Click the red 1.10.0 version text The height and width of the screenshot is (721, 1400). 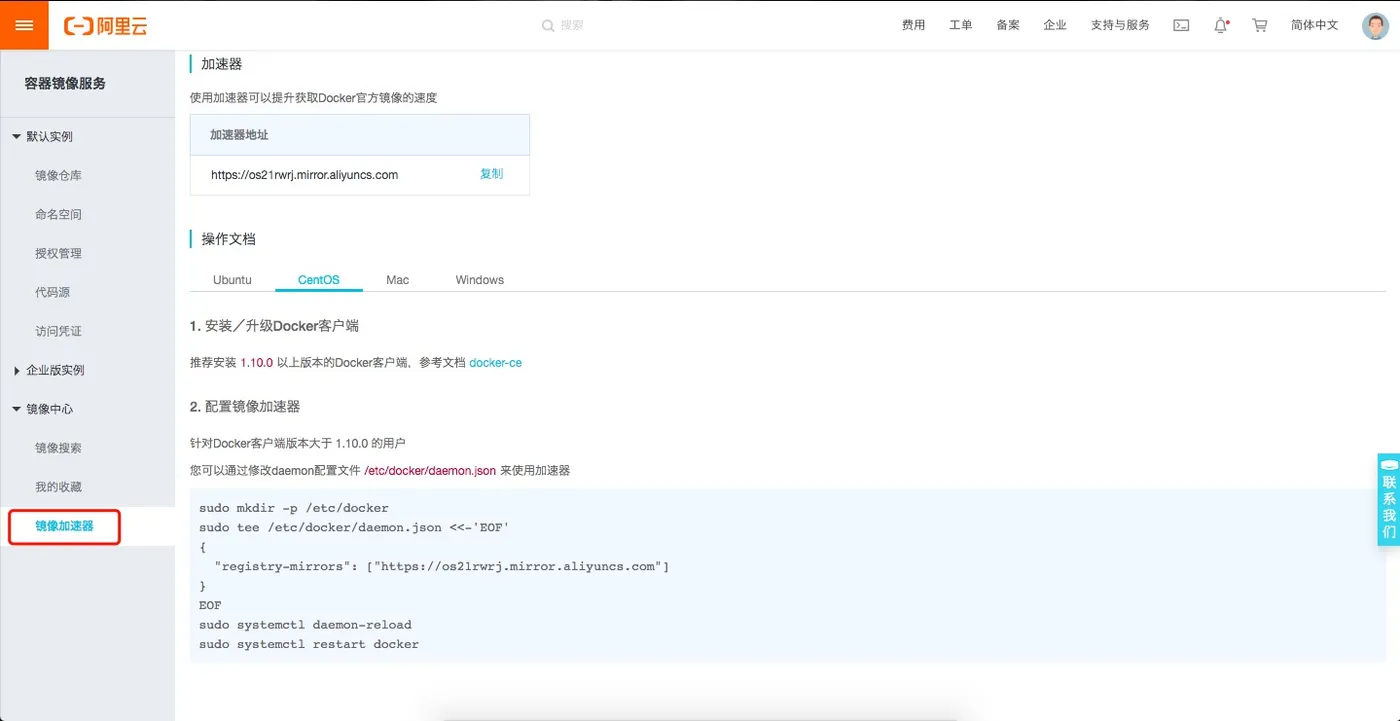256,363
